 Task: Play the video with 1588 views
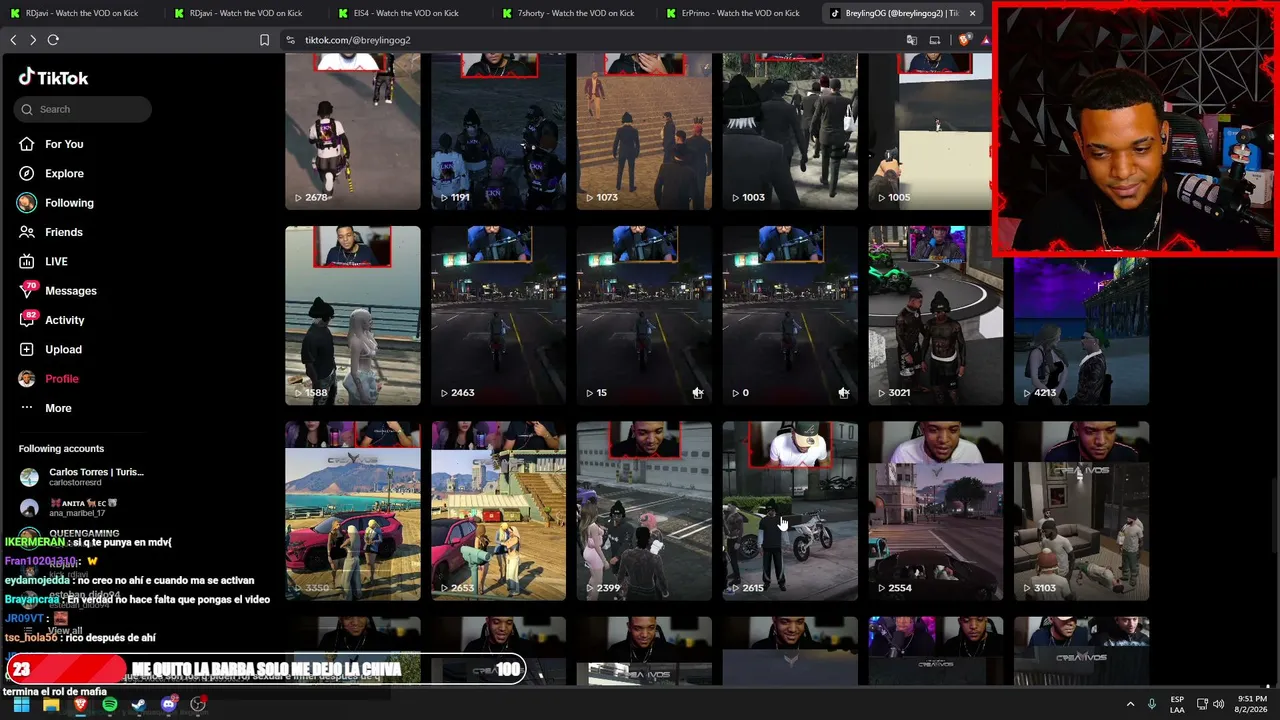(x=353, y=315)
